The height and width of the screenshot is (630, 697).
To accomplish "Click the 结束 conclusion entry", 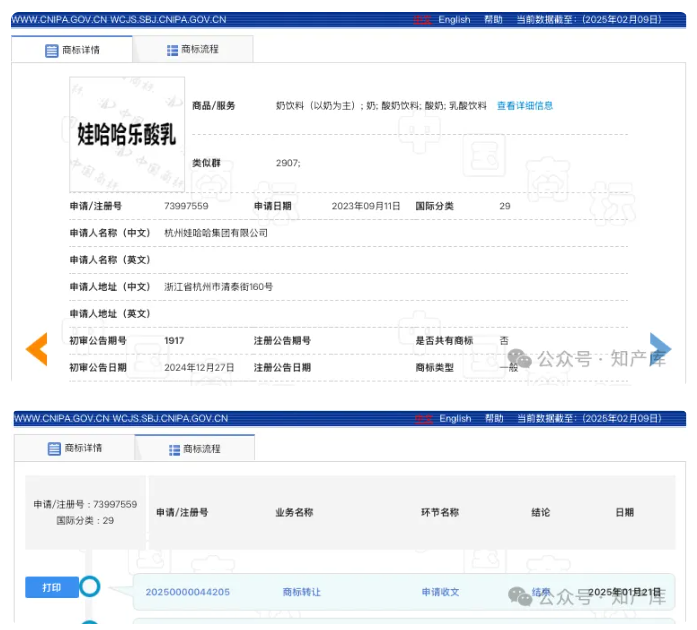I will pyautogui.click(x=541, y=592).
